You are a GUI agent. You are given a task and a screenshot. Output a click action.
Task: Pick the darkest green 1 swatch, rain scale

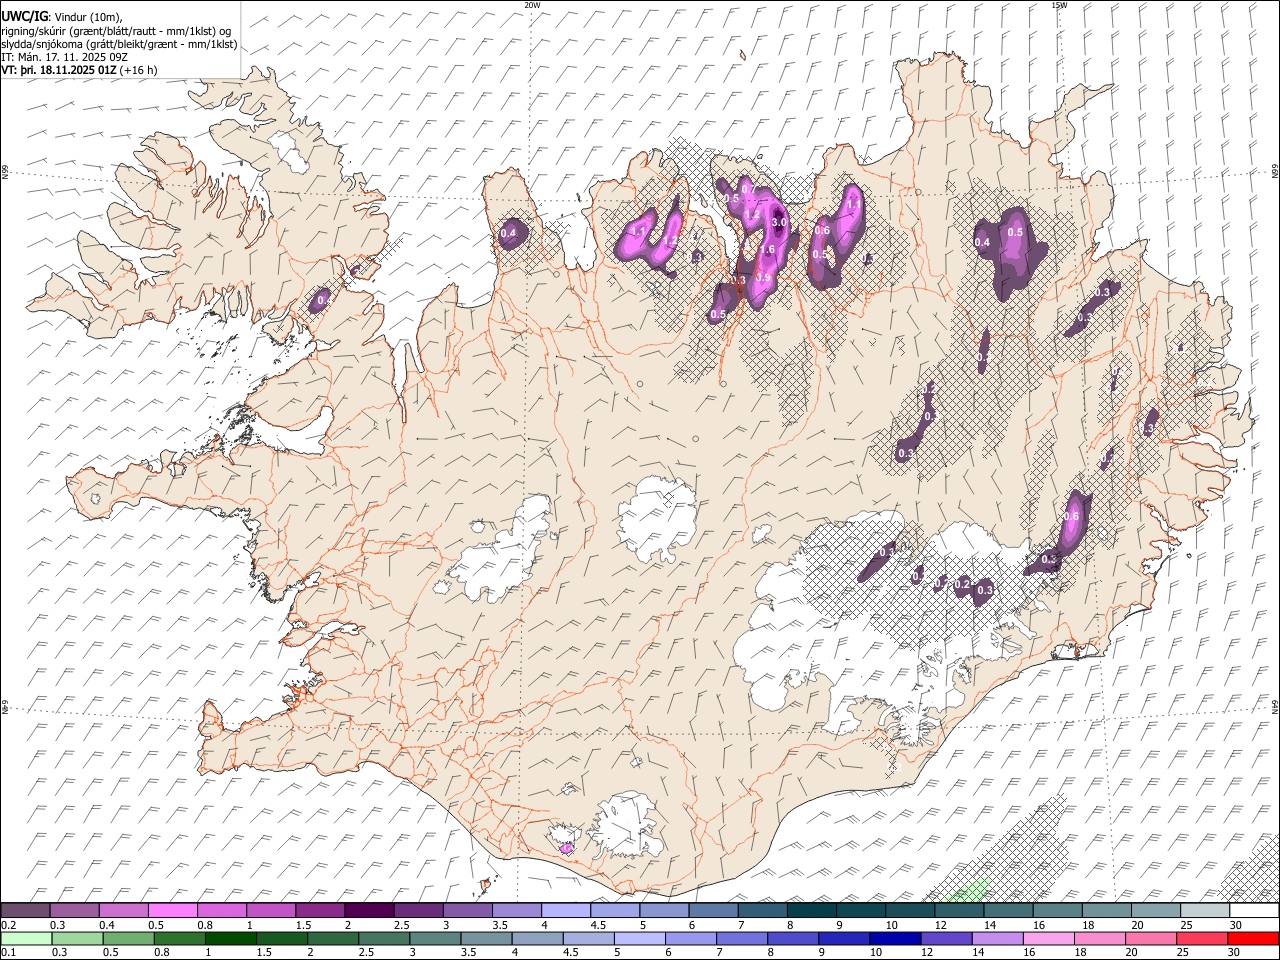click(230, 939)
